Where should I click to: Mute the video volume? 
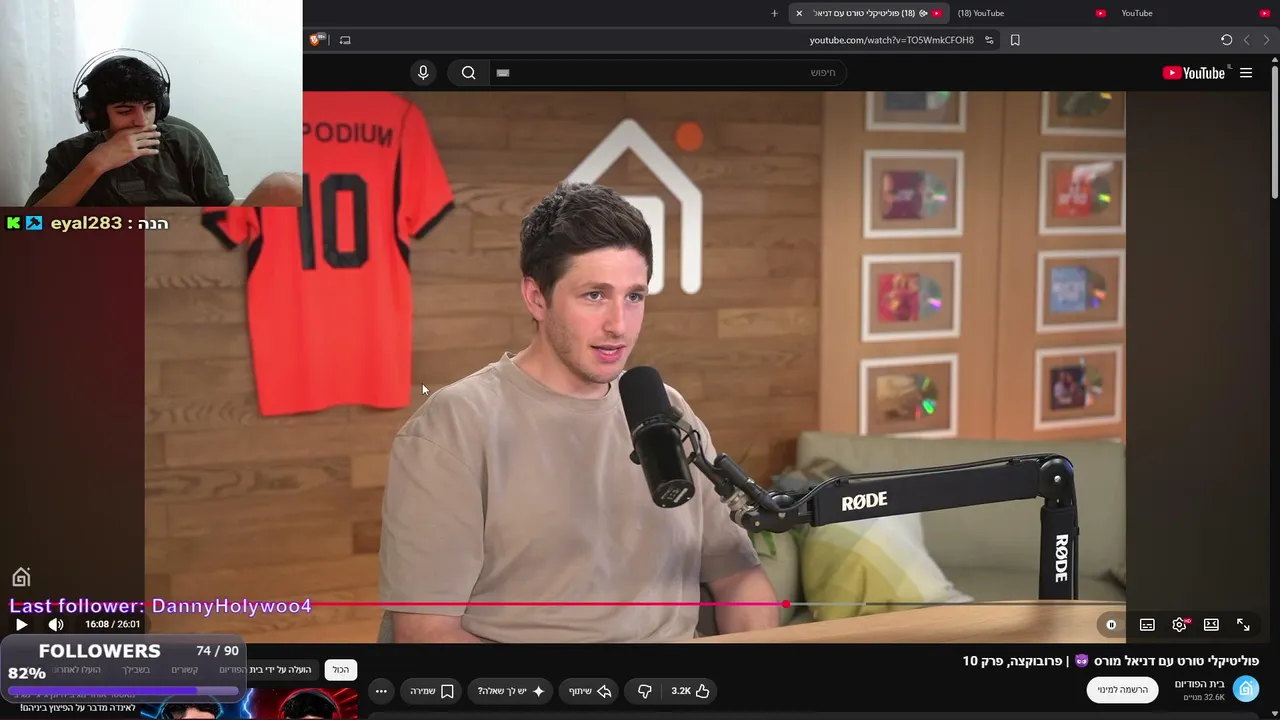(x=56, y=624)
